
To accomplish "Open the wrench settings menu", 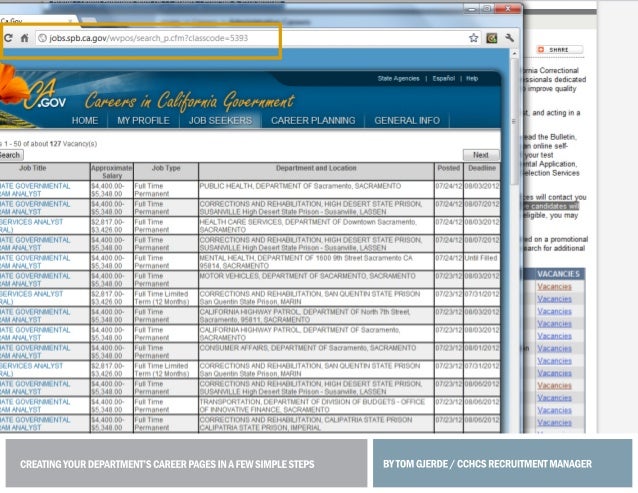I will point(509,38).
